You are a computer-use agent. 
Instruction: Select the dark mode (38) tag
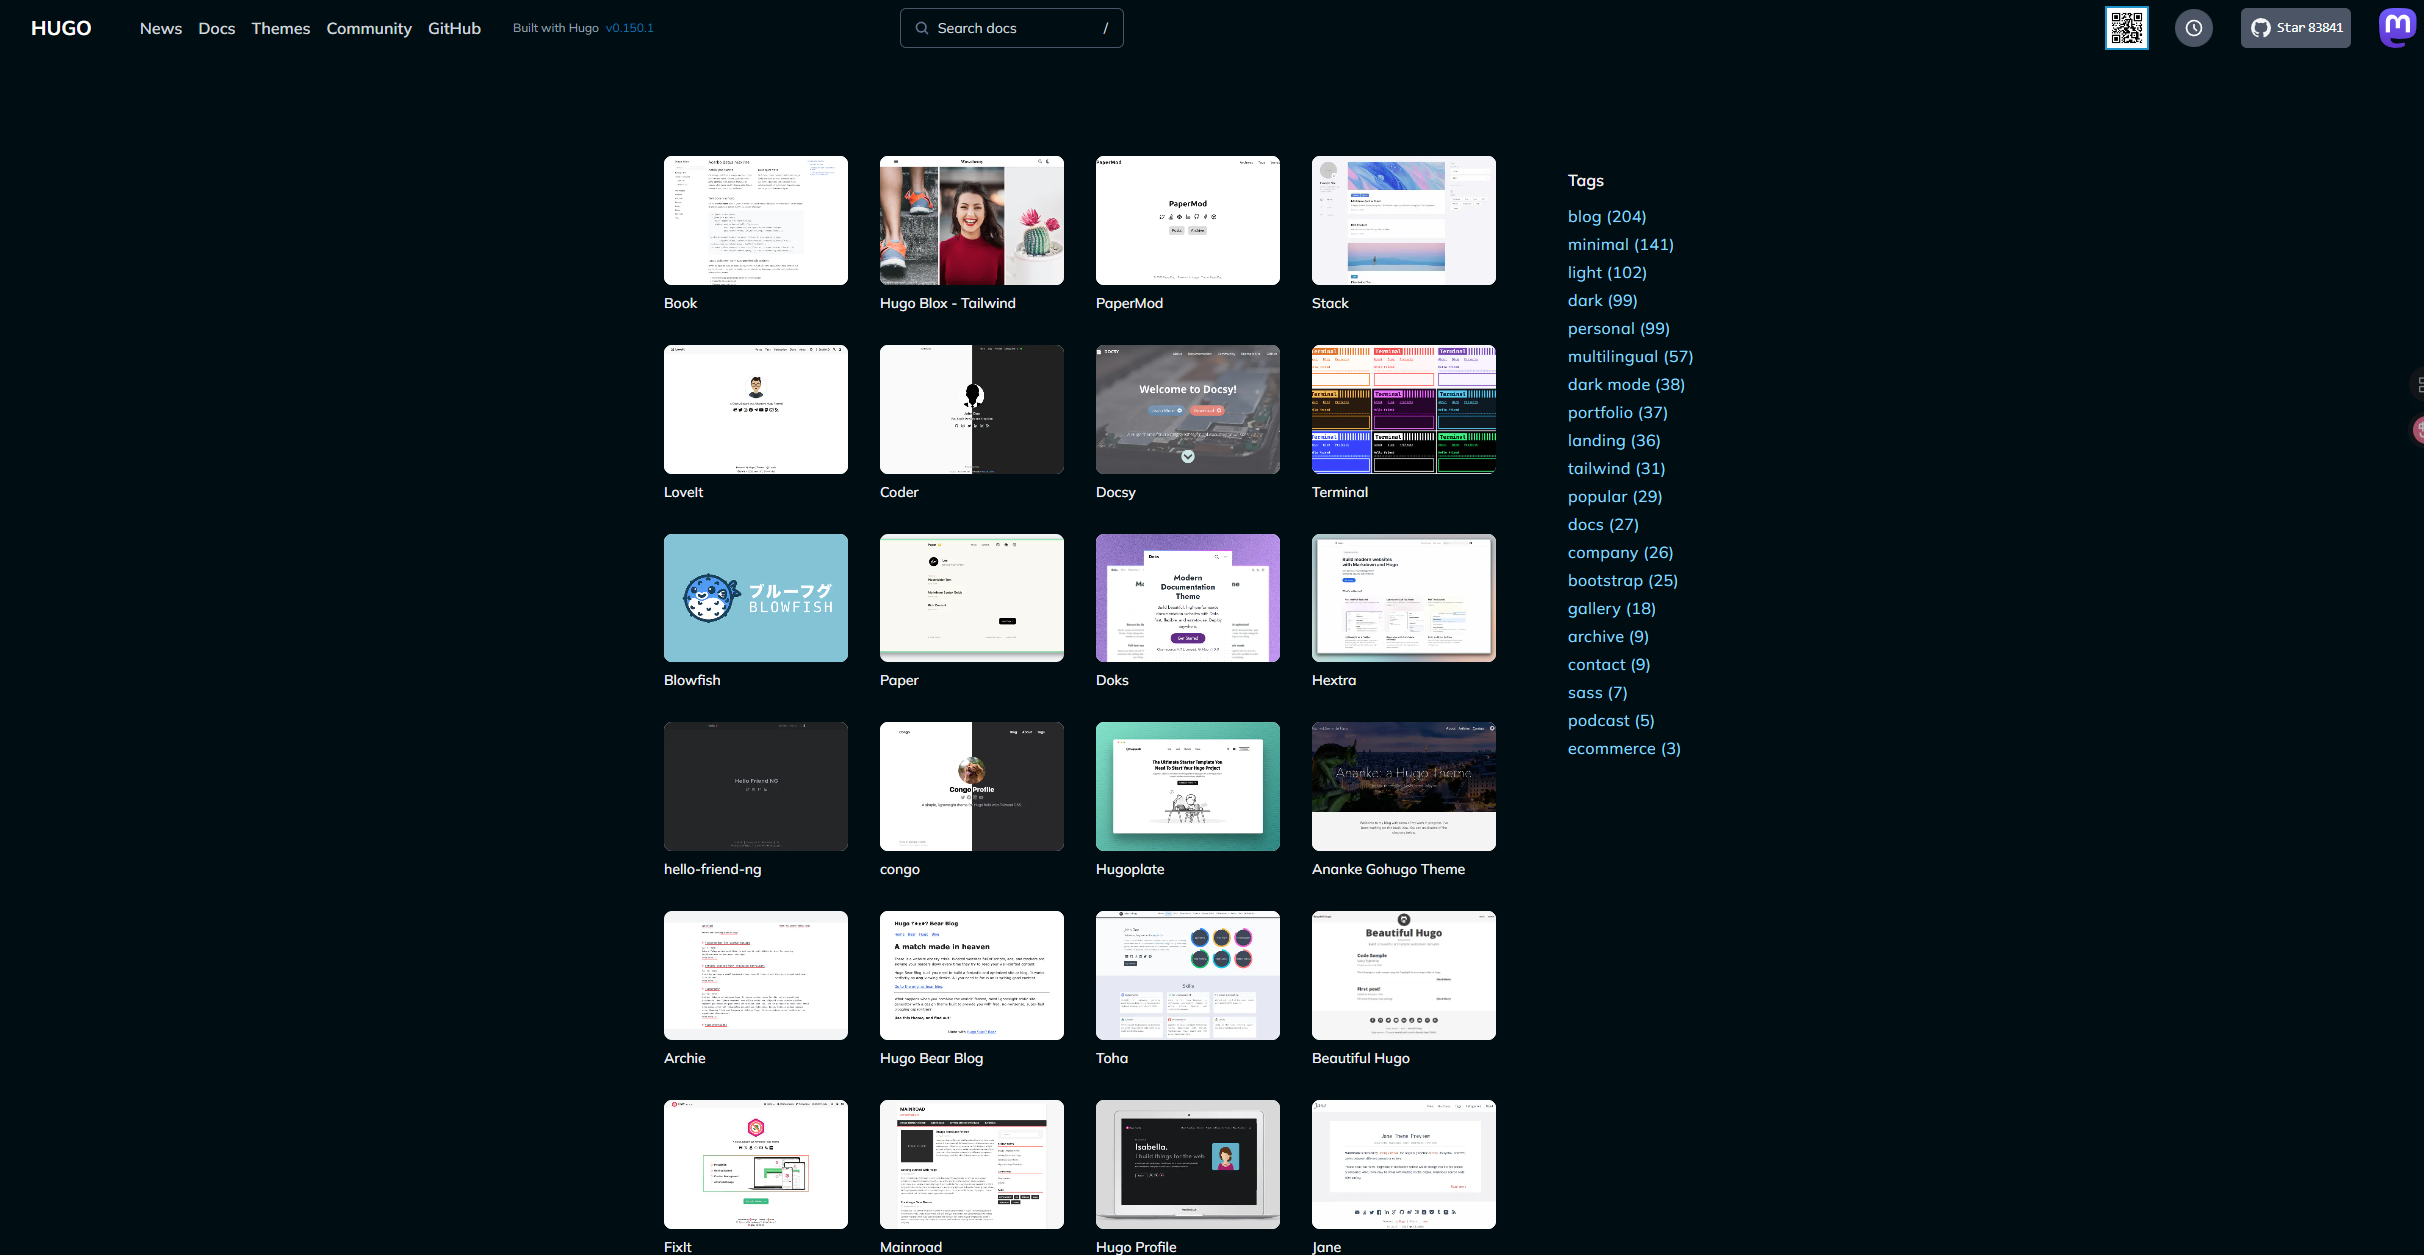[1626, 384]
